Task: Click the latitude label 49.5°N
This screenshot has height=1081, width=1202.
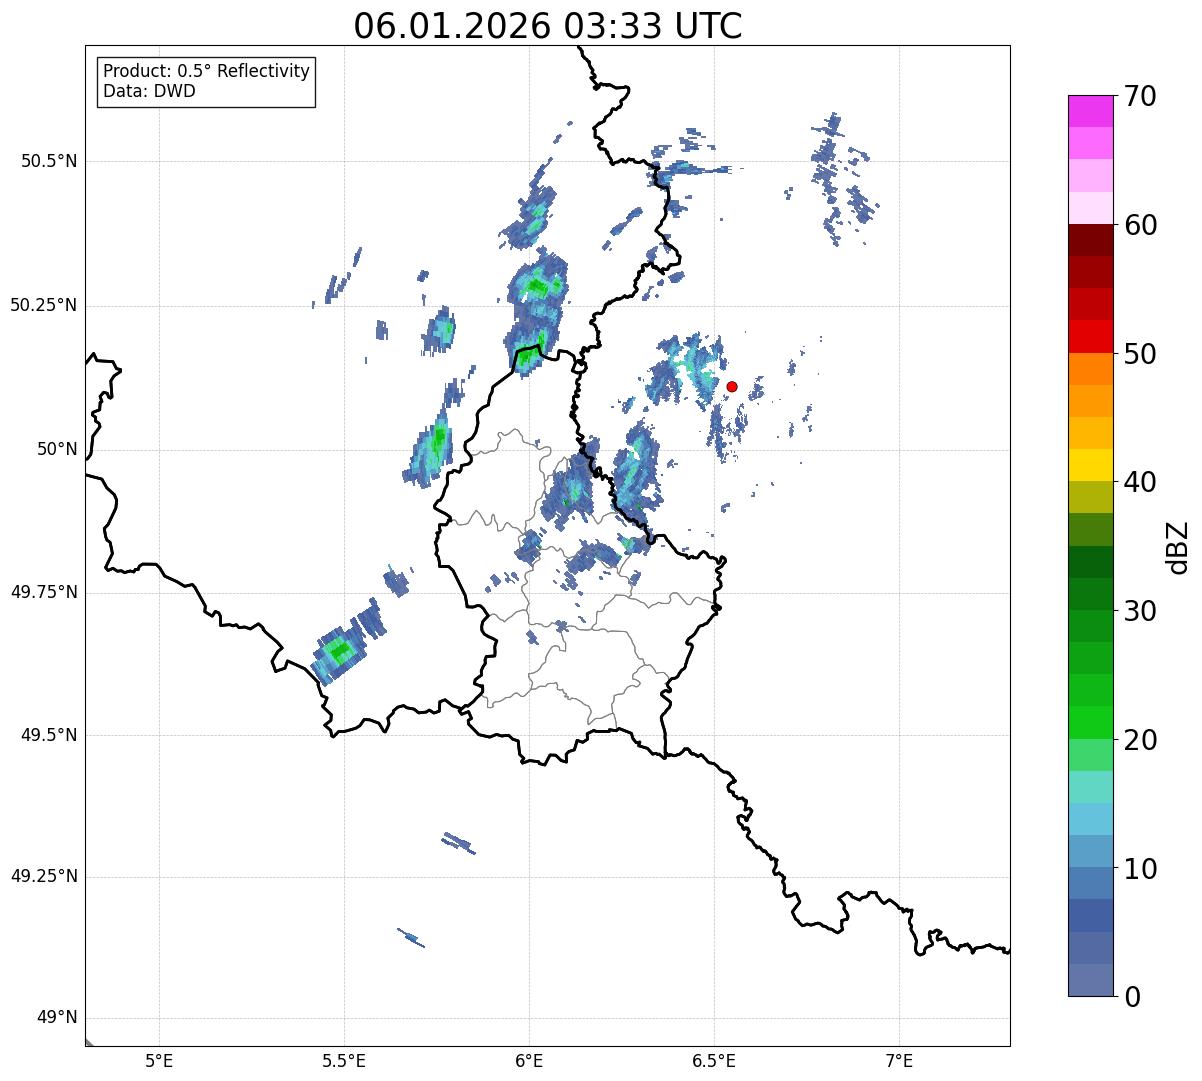Action: click(49, 735)
